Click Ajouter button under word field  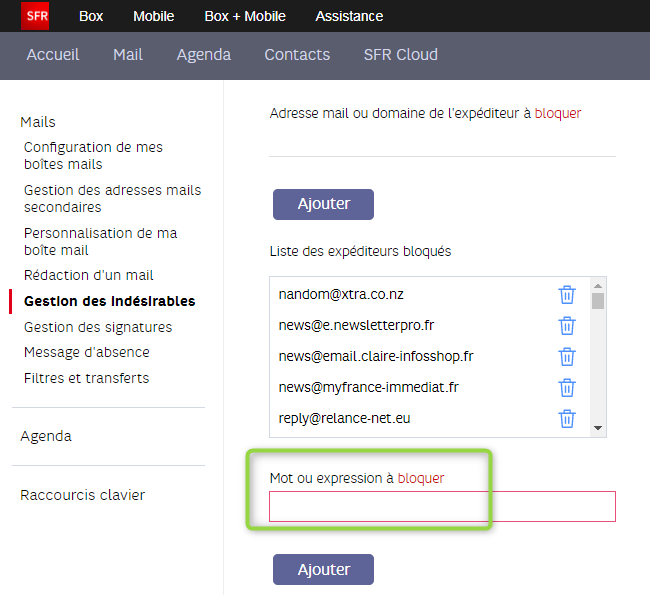tap(323, 569)
